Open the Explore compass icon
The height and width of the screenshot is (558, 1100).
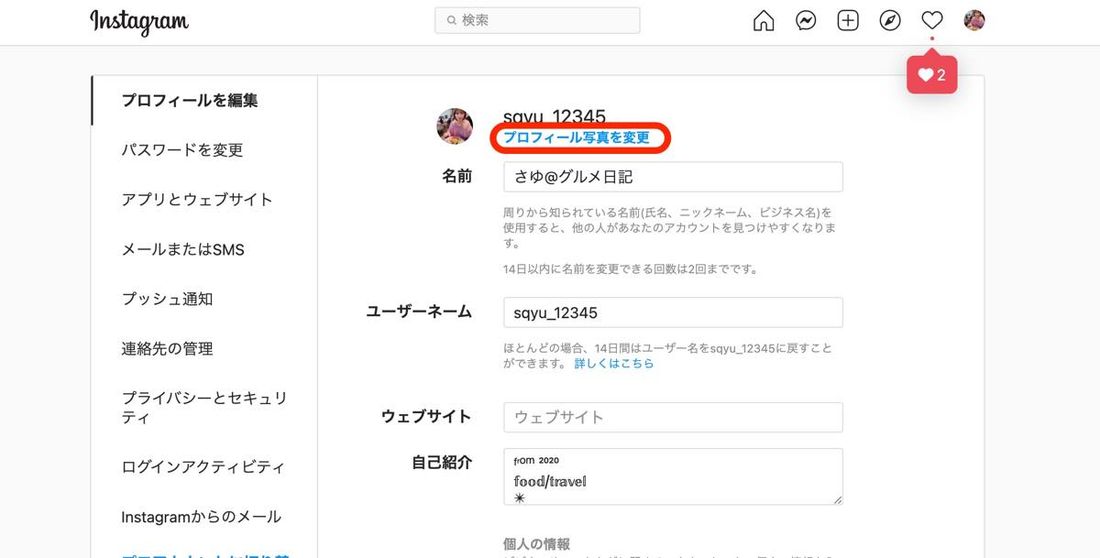tap(890, 21)
